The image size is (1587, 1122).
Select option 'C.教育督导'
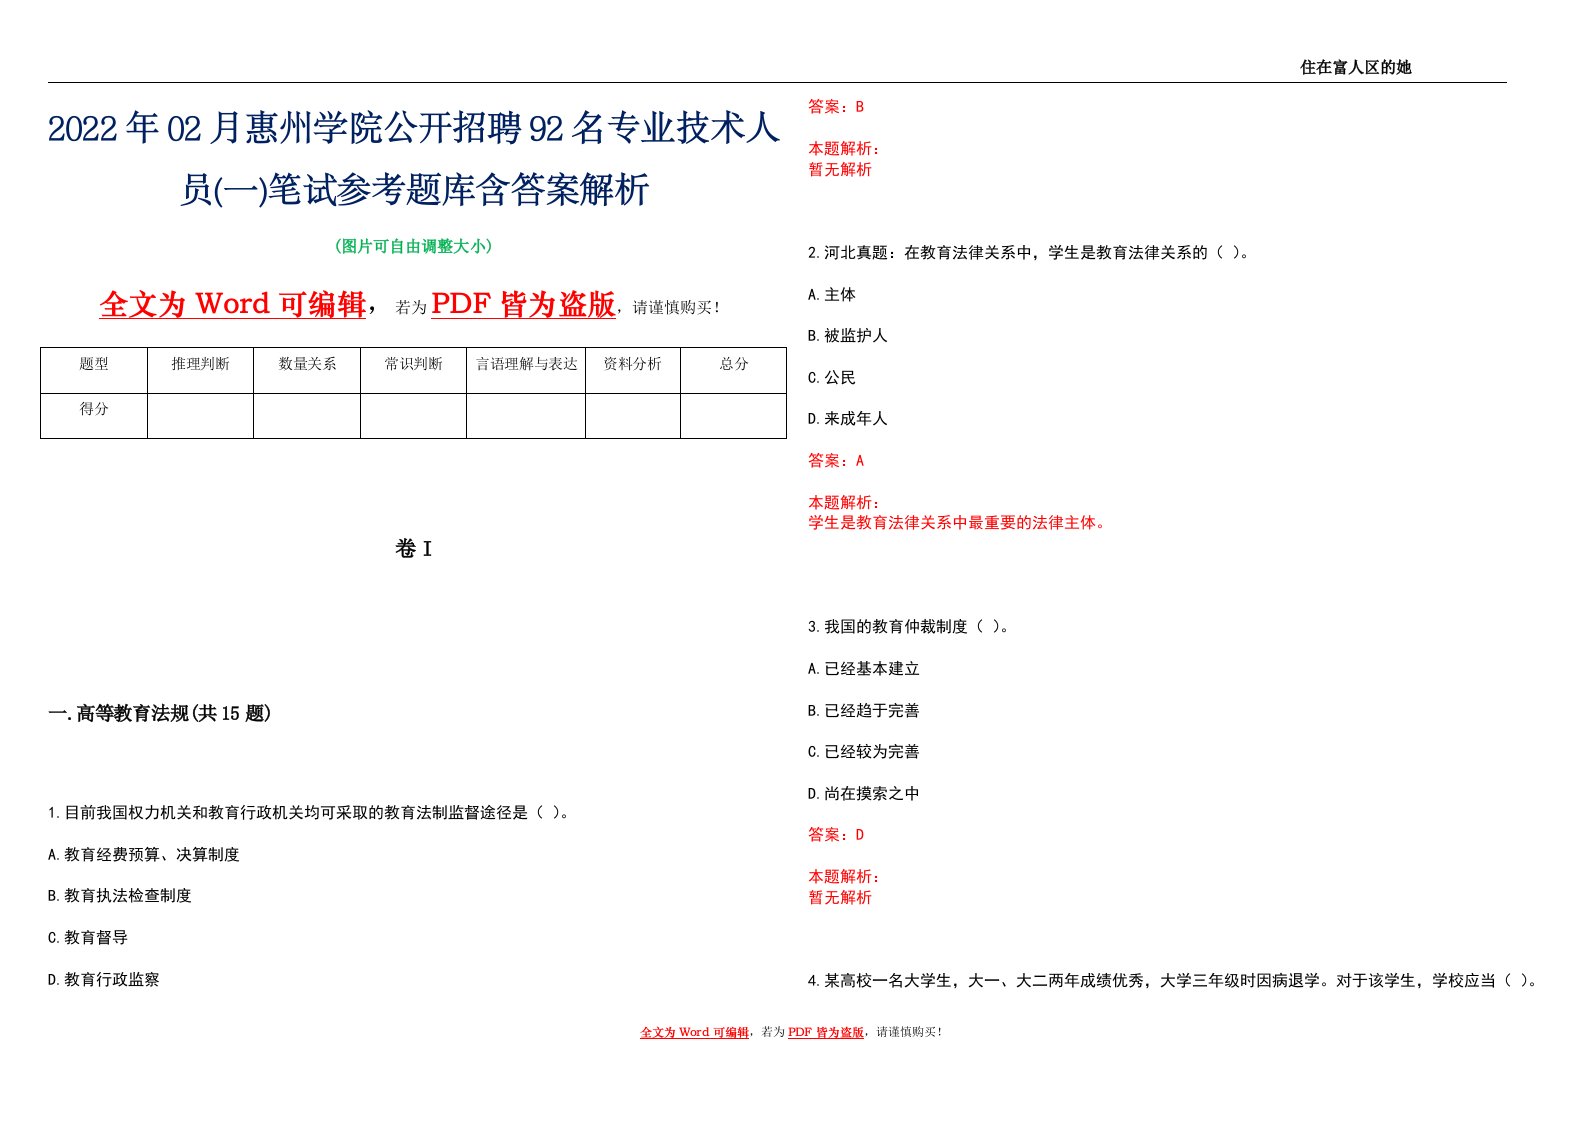pos(88,938)
